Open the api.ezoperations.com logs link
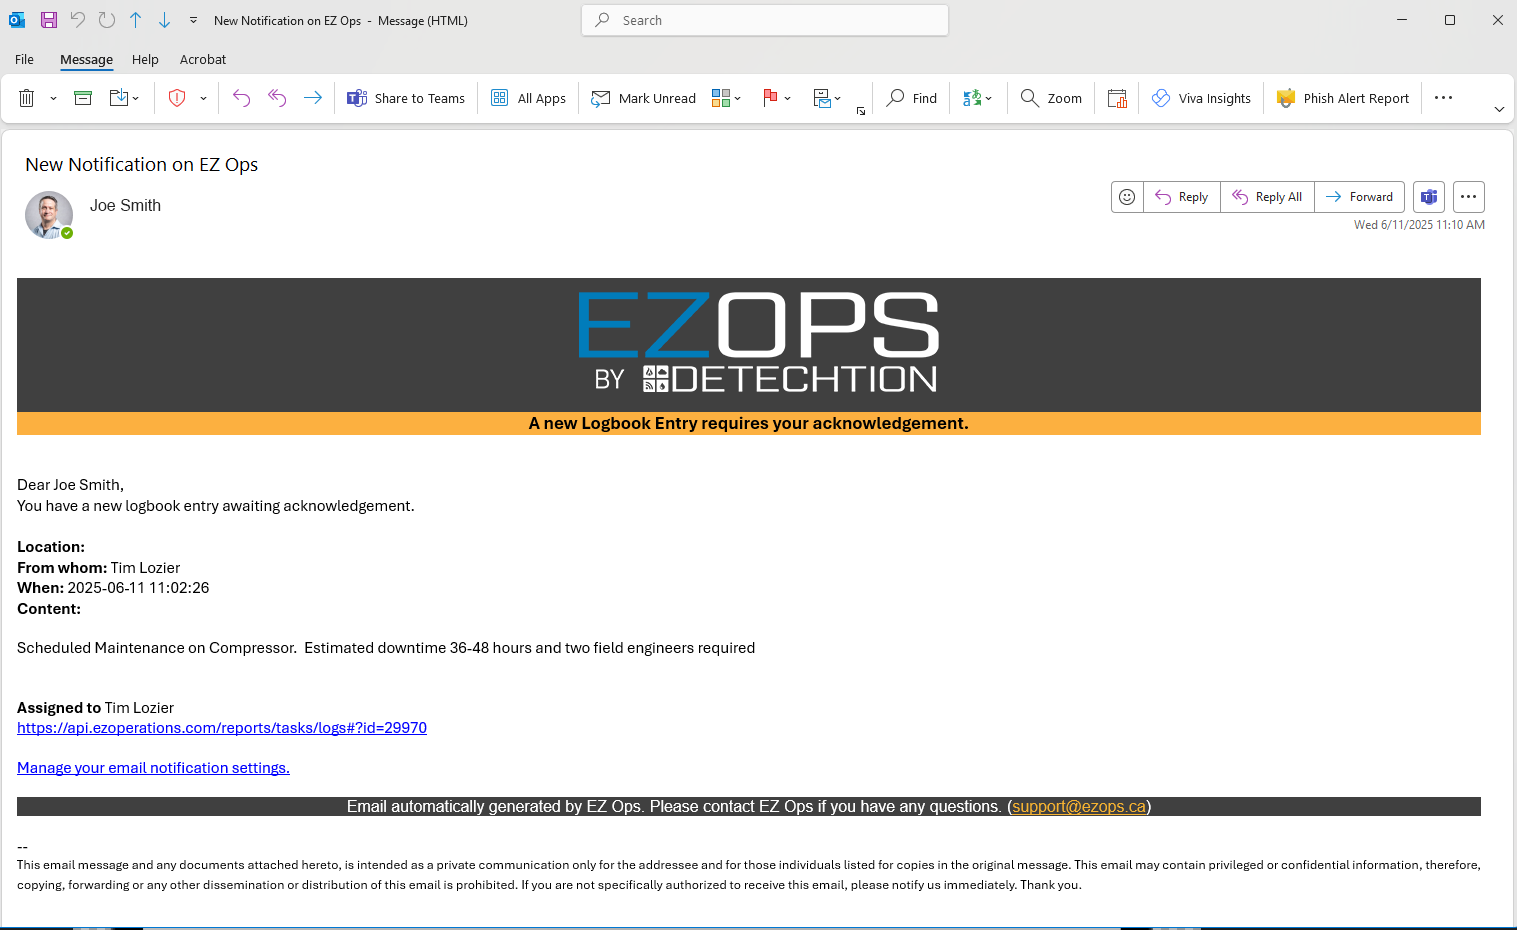The height and width of the screenshot is (930, 1517). pyautogui.click(x=222, y=728)
